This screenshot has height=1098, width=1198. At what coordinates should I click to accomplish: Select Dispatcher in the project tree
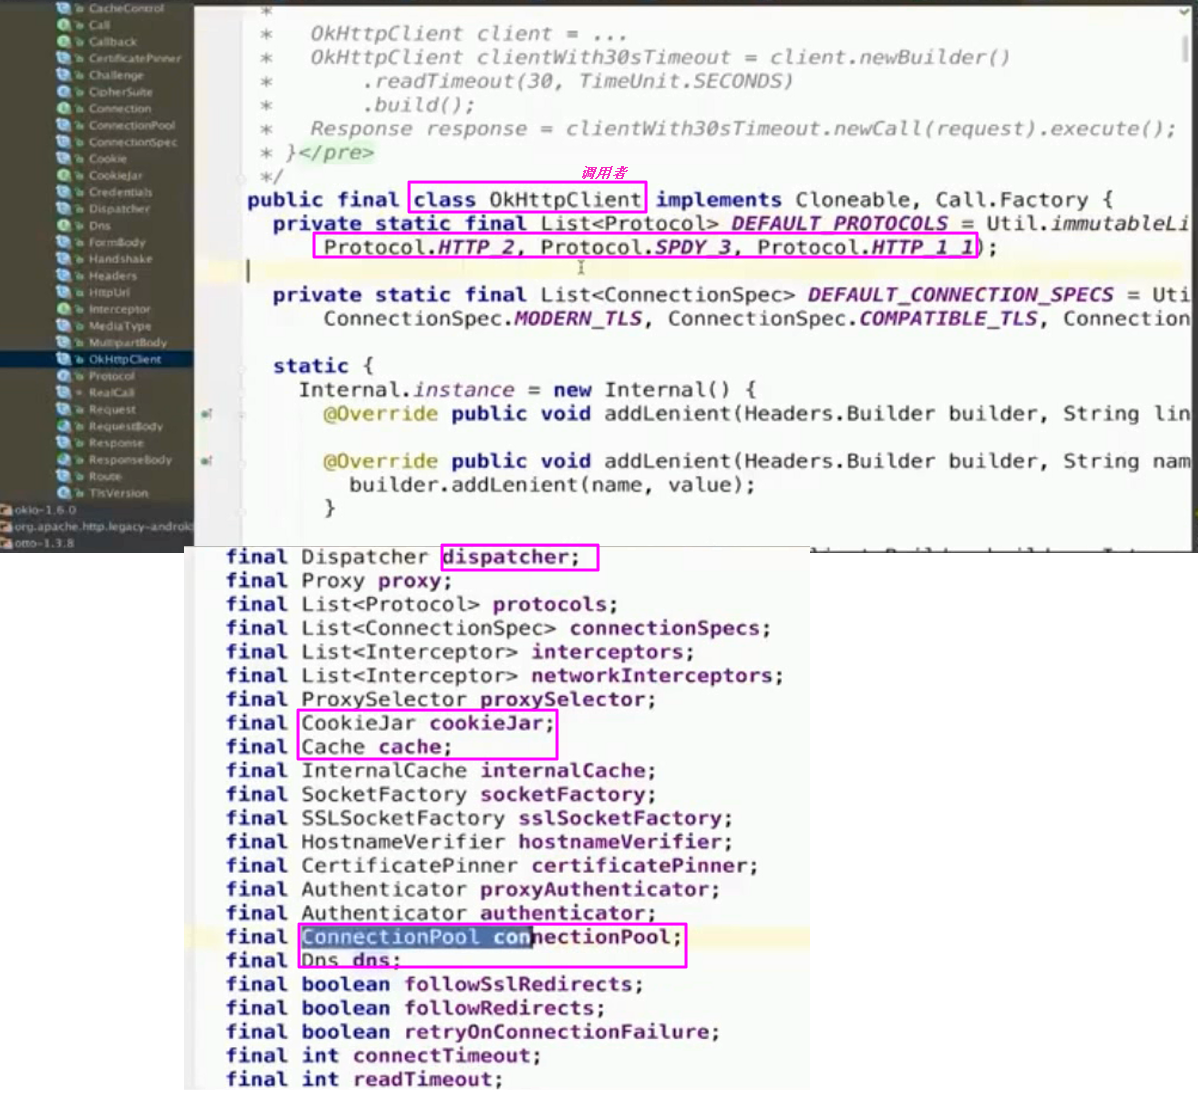click(118, 209)
